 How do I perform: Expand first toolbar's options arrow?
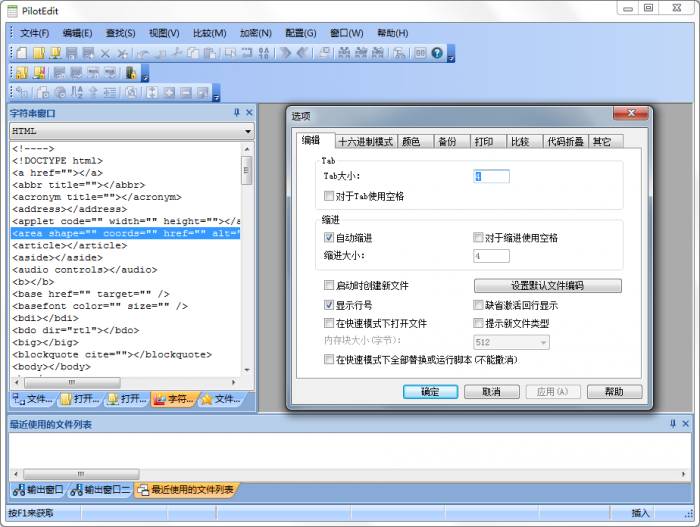click(451, 54)
